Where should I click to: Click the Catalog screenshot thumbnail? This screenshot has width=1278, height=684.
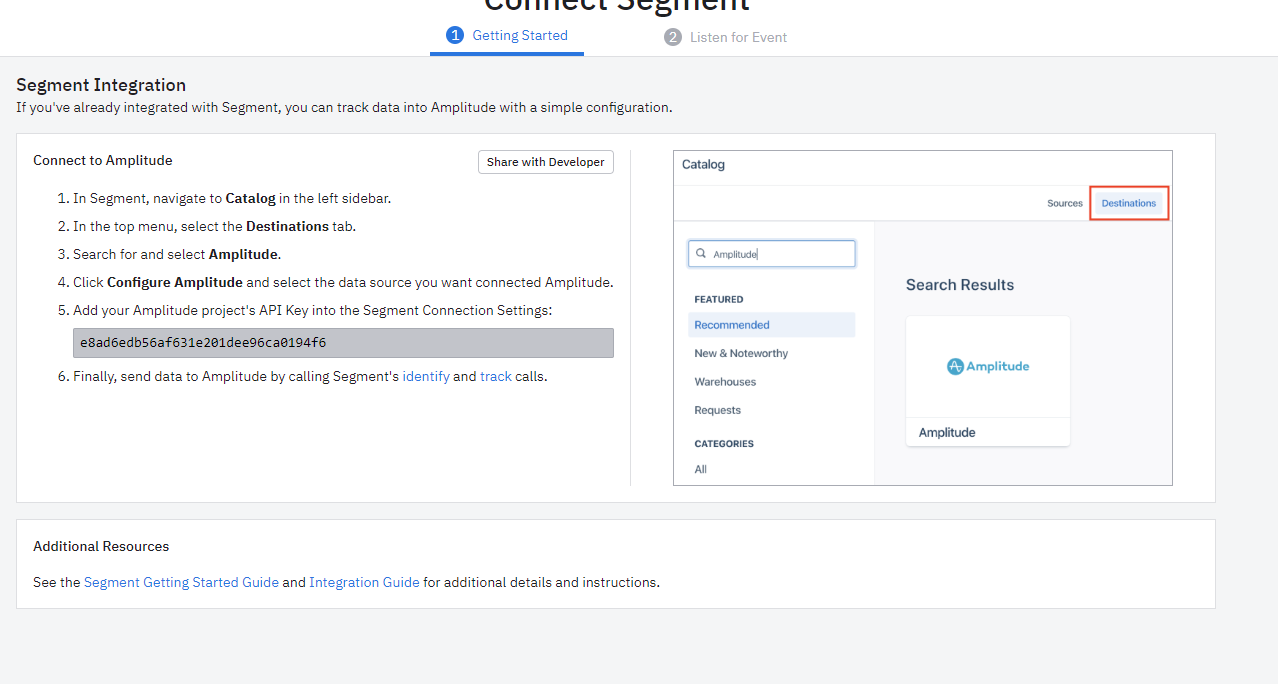click(x=923, y=318)
